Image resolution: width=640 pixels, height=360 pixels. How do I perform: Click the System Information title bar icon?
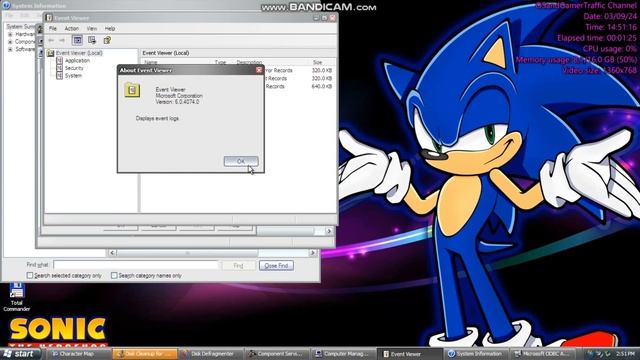6,5
